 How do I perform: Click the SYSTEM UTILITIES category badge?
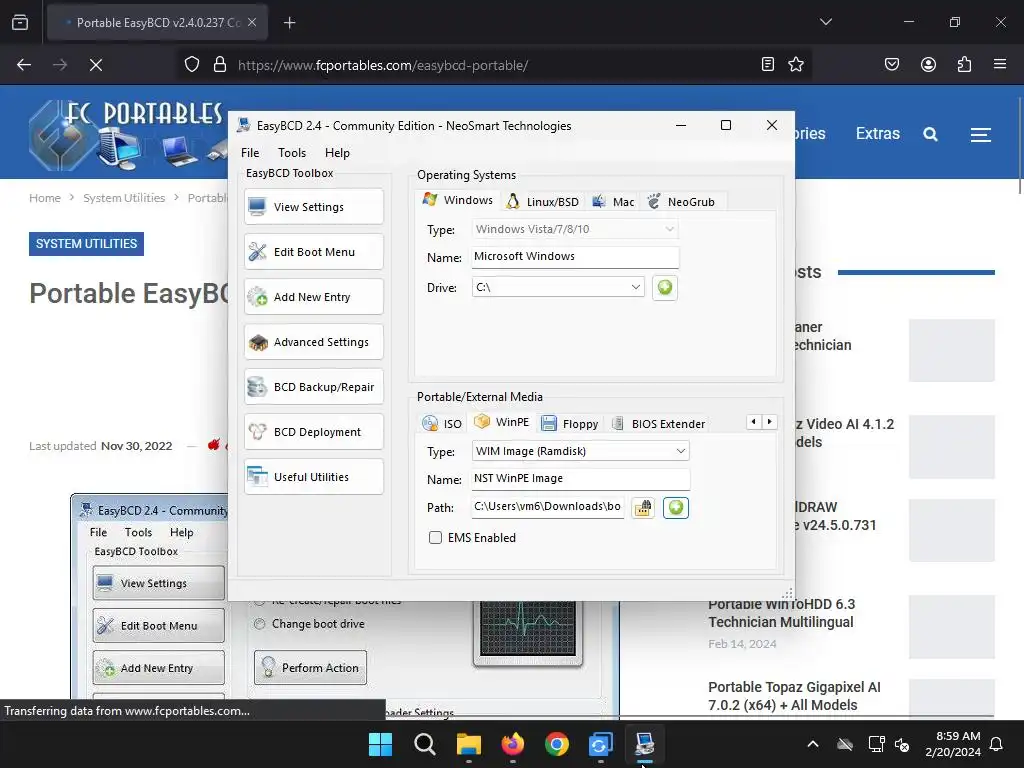(86, 244)
